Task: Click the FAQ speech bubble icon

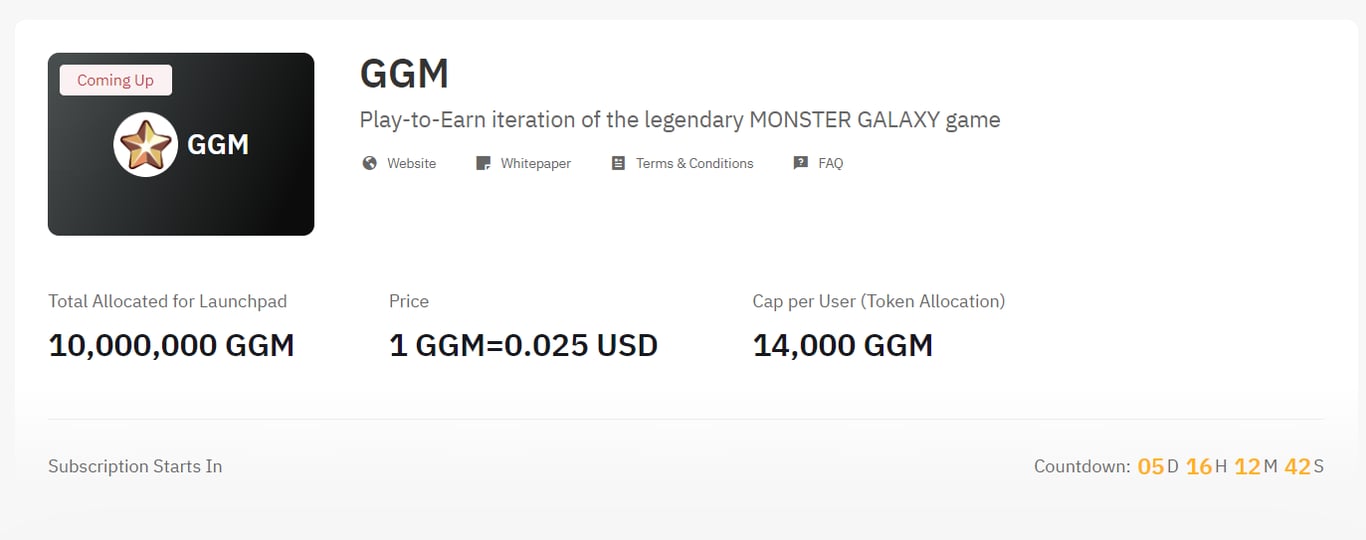Action: pyautogui.click(x=800, y=163)
